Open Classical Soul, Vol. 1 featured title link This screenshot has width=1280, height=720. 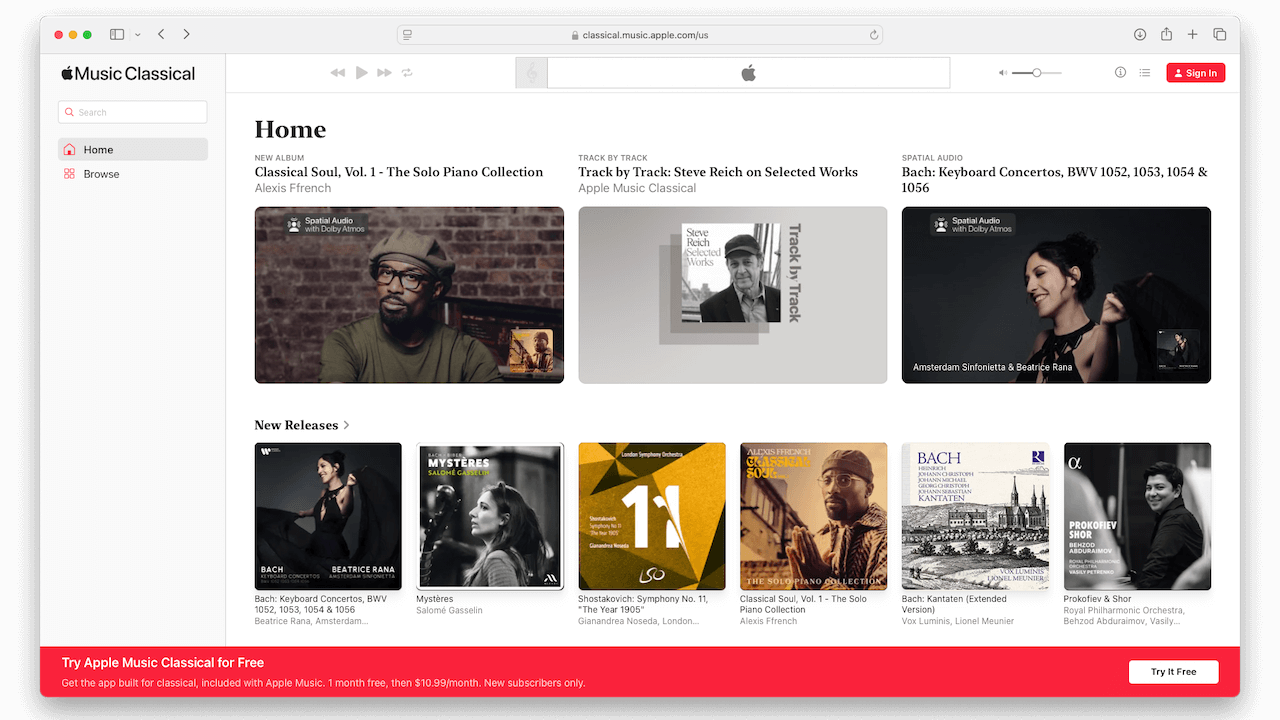pos(399,172)
